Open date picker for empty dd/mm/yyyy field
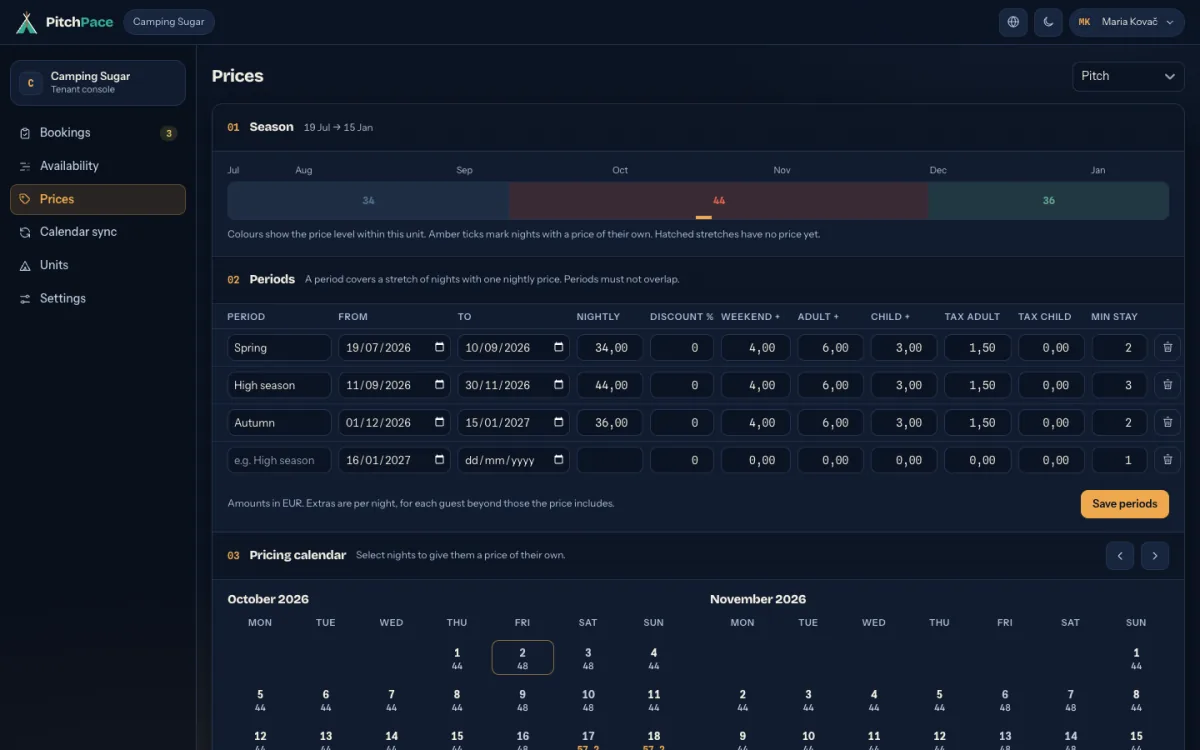 pos(559,460)
